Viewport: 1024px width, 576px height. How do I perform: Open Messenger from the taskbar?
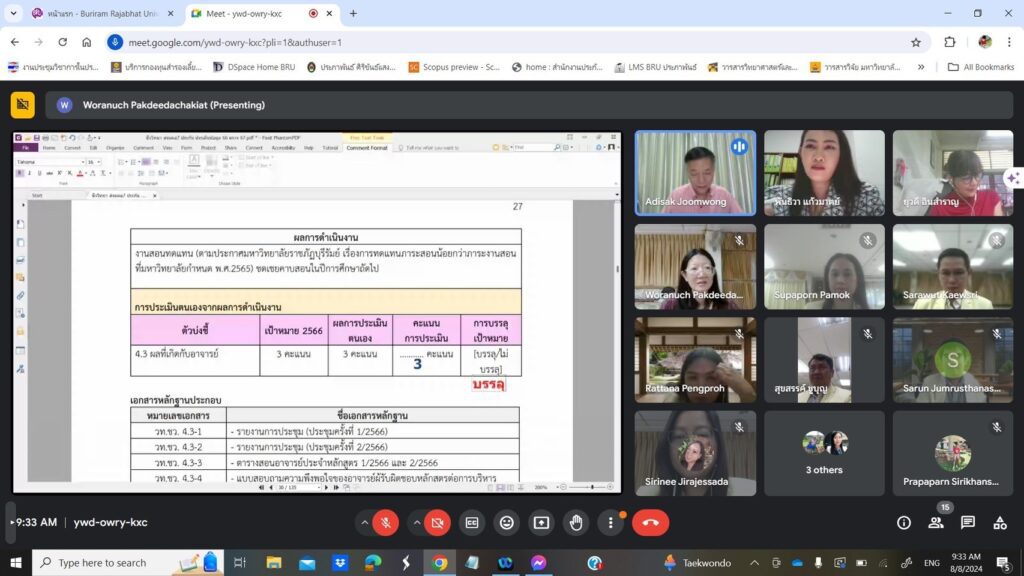pos(539,562)
